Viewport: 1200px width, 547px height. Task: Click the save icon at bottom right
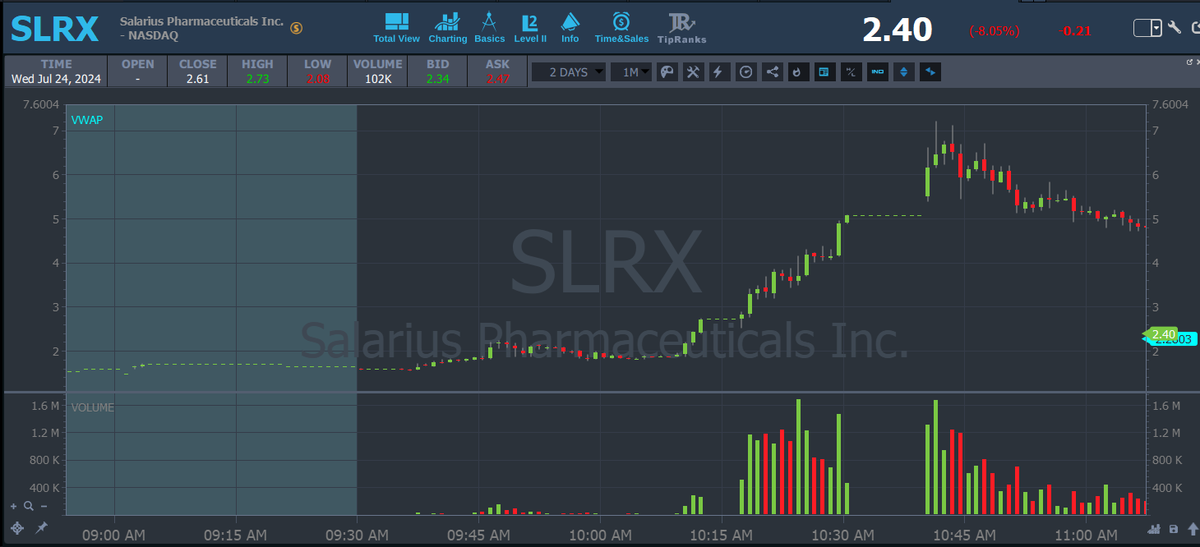point(1173,528)
